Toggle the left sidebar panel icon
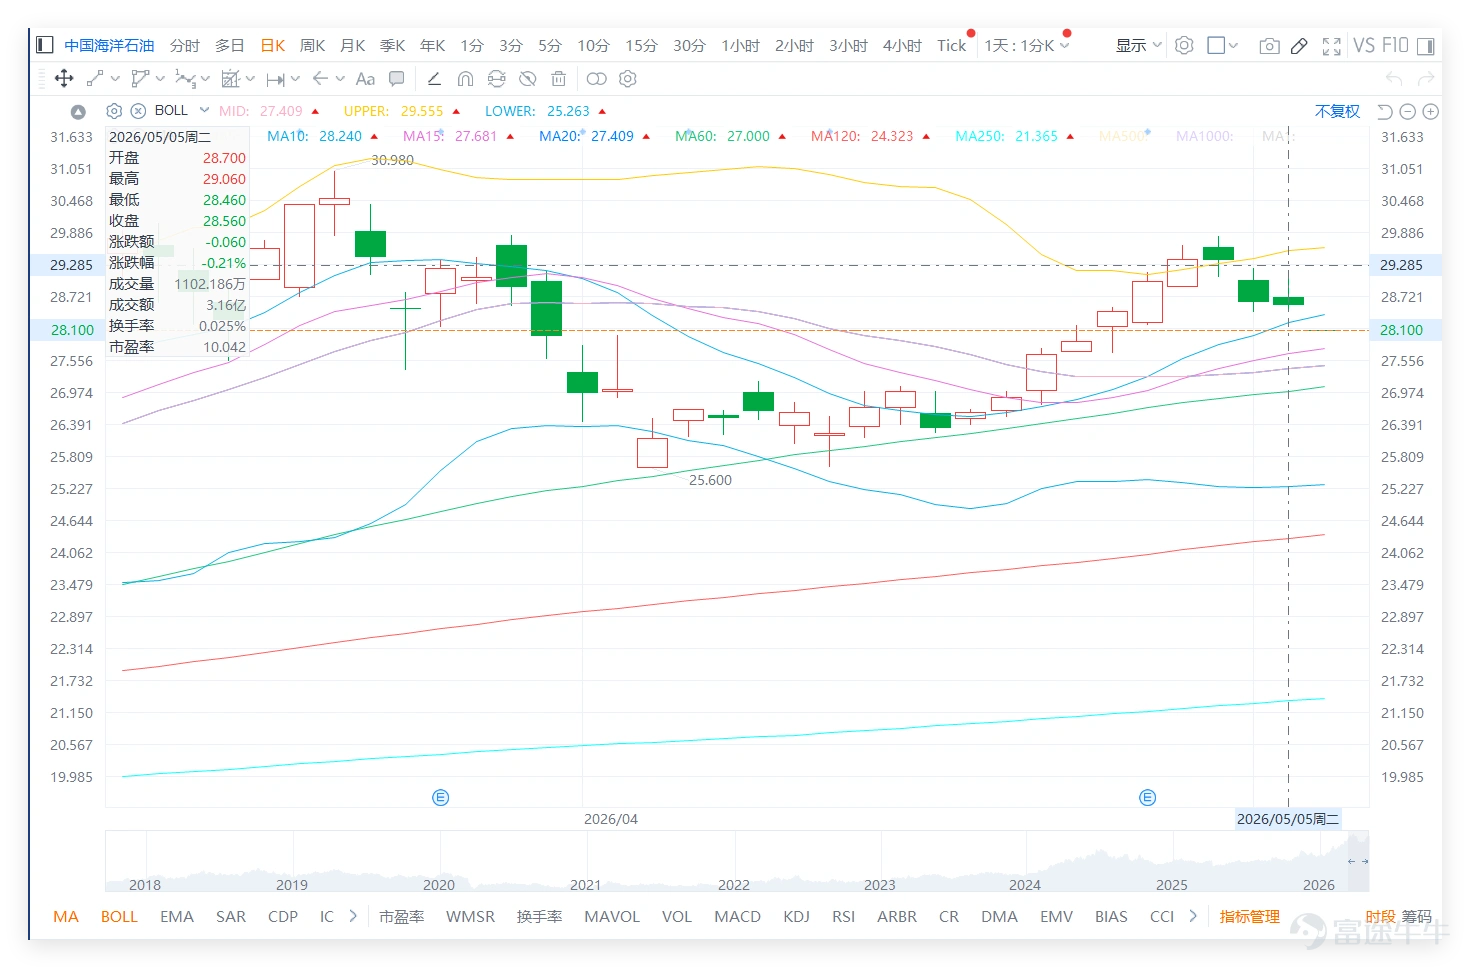This screenshot has height=968, width=1470. (x=44, y=45)
